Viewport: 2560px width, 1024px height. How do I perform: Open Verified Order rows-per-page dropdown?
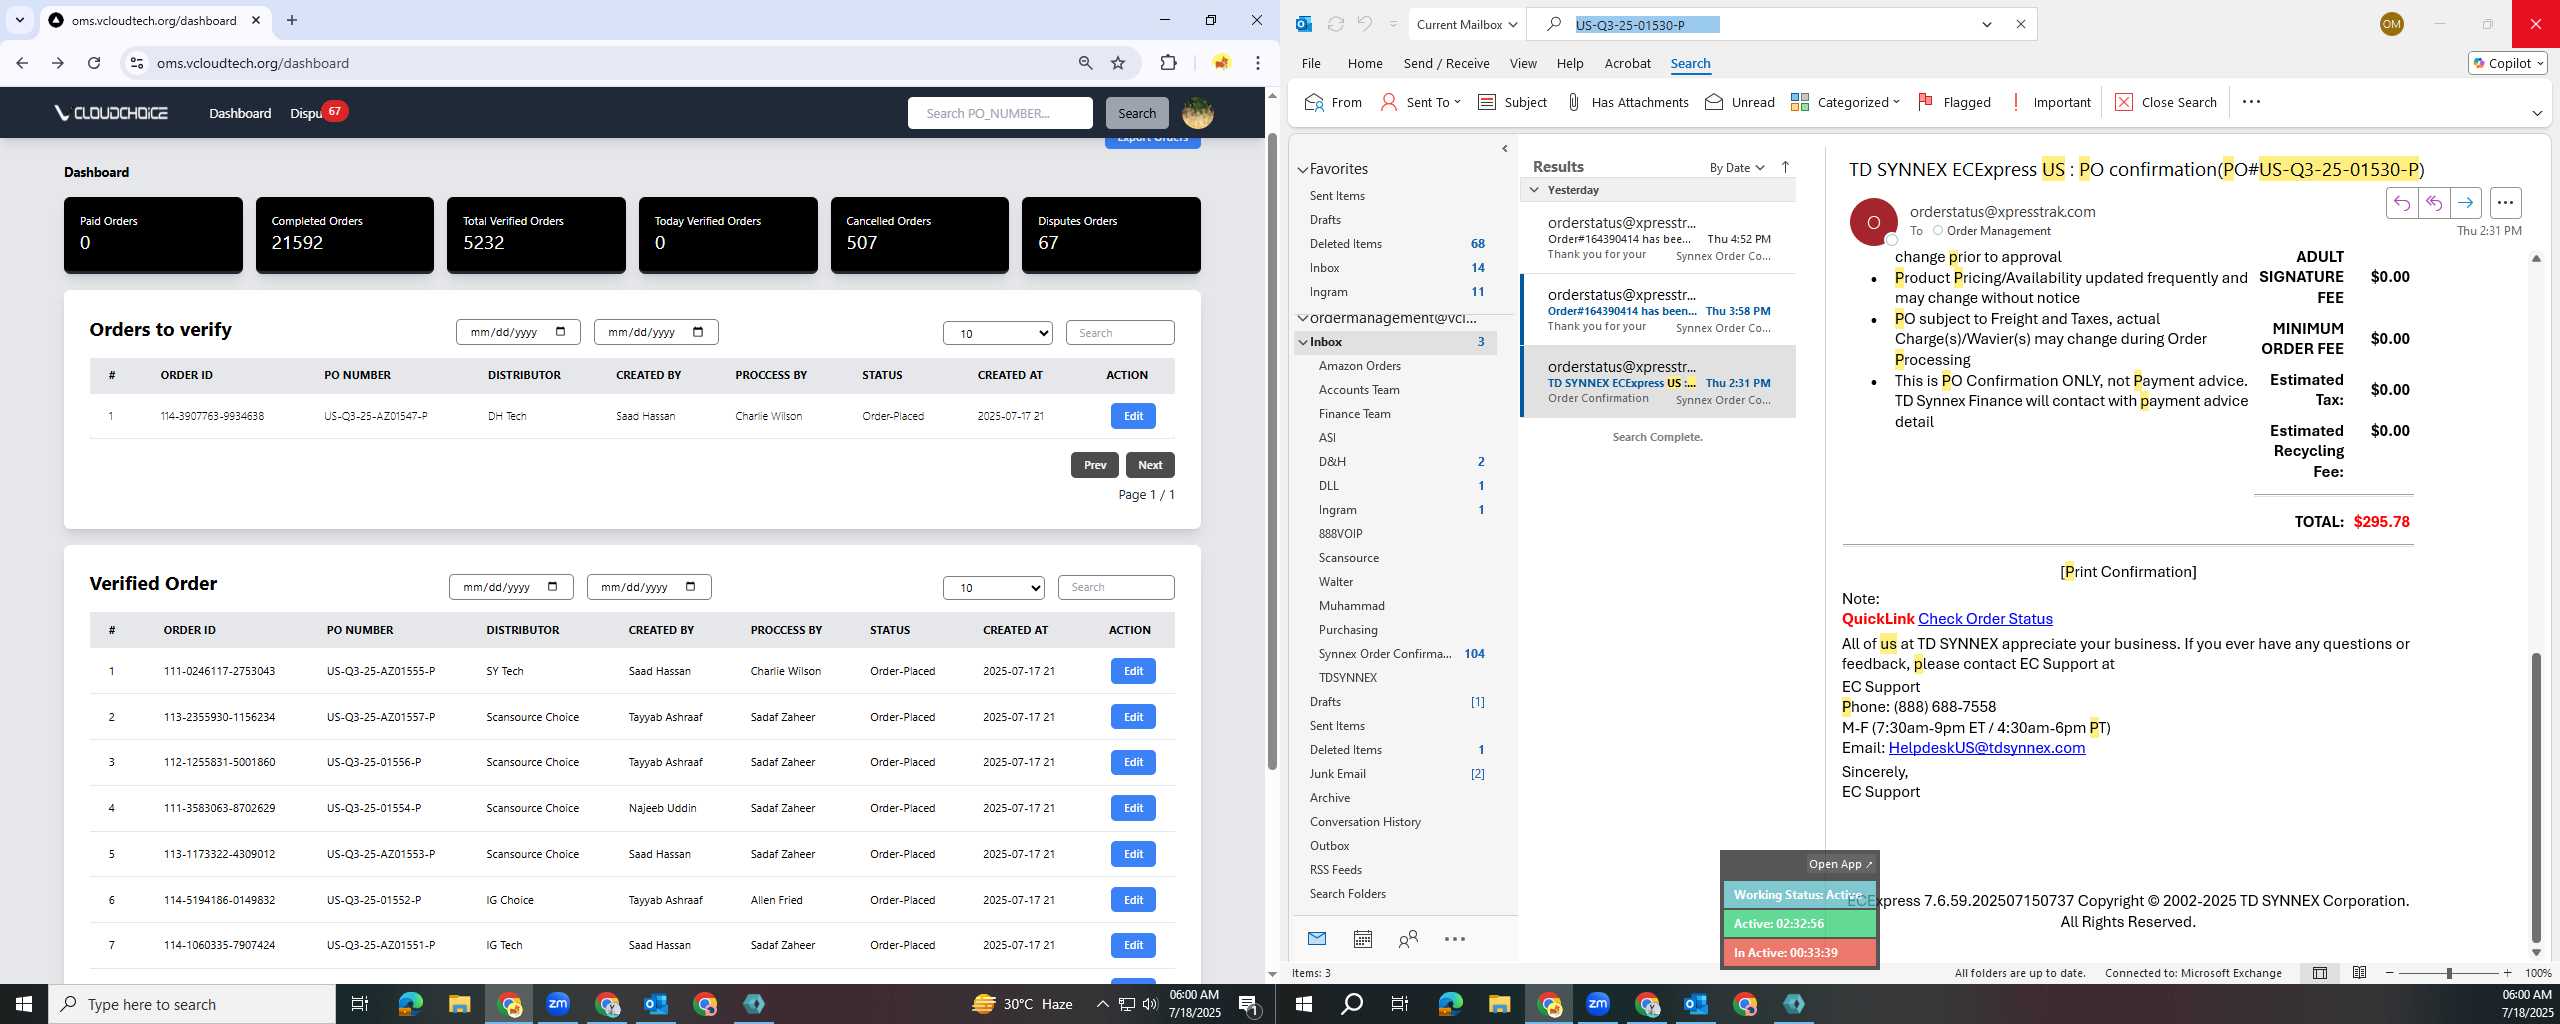pyautogui.click(x=994, y=588)
